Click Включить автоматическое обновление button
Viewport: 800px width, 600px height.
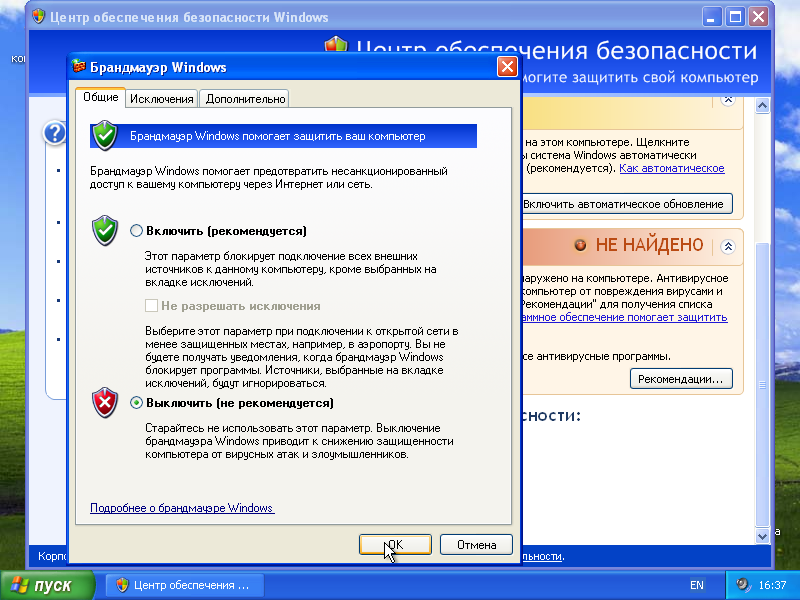click(x=627, y=204)
